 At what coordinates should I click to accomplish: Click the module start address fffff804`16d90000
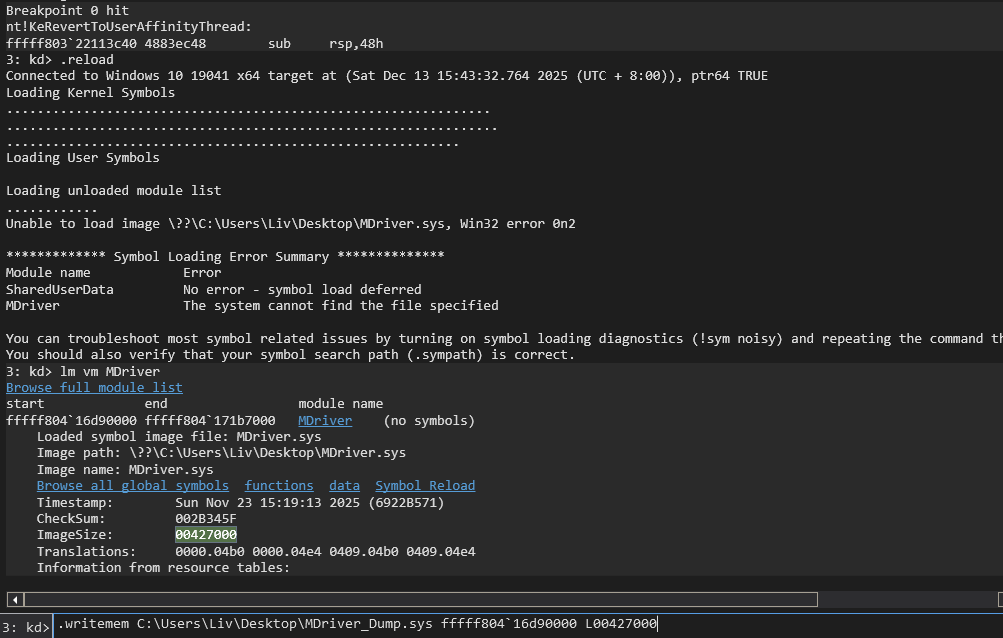pyautogui.click(x=71, y=420)
